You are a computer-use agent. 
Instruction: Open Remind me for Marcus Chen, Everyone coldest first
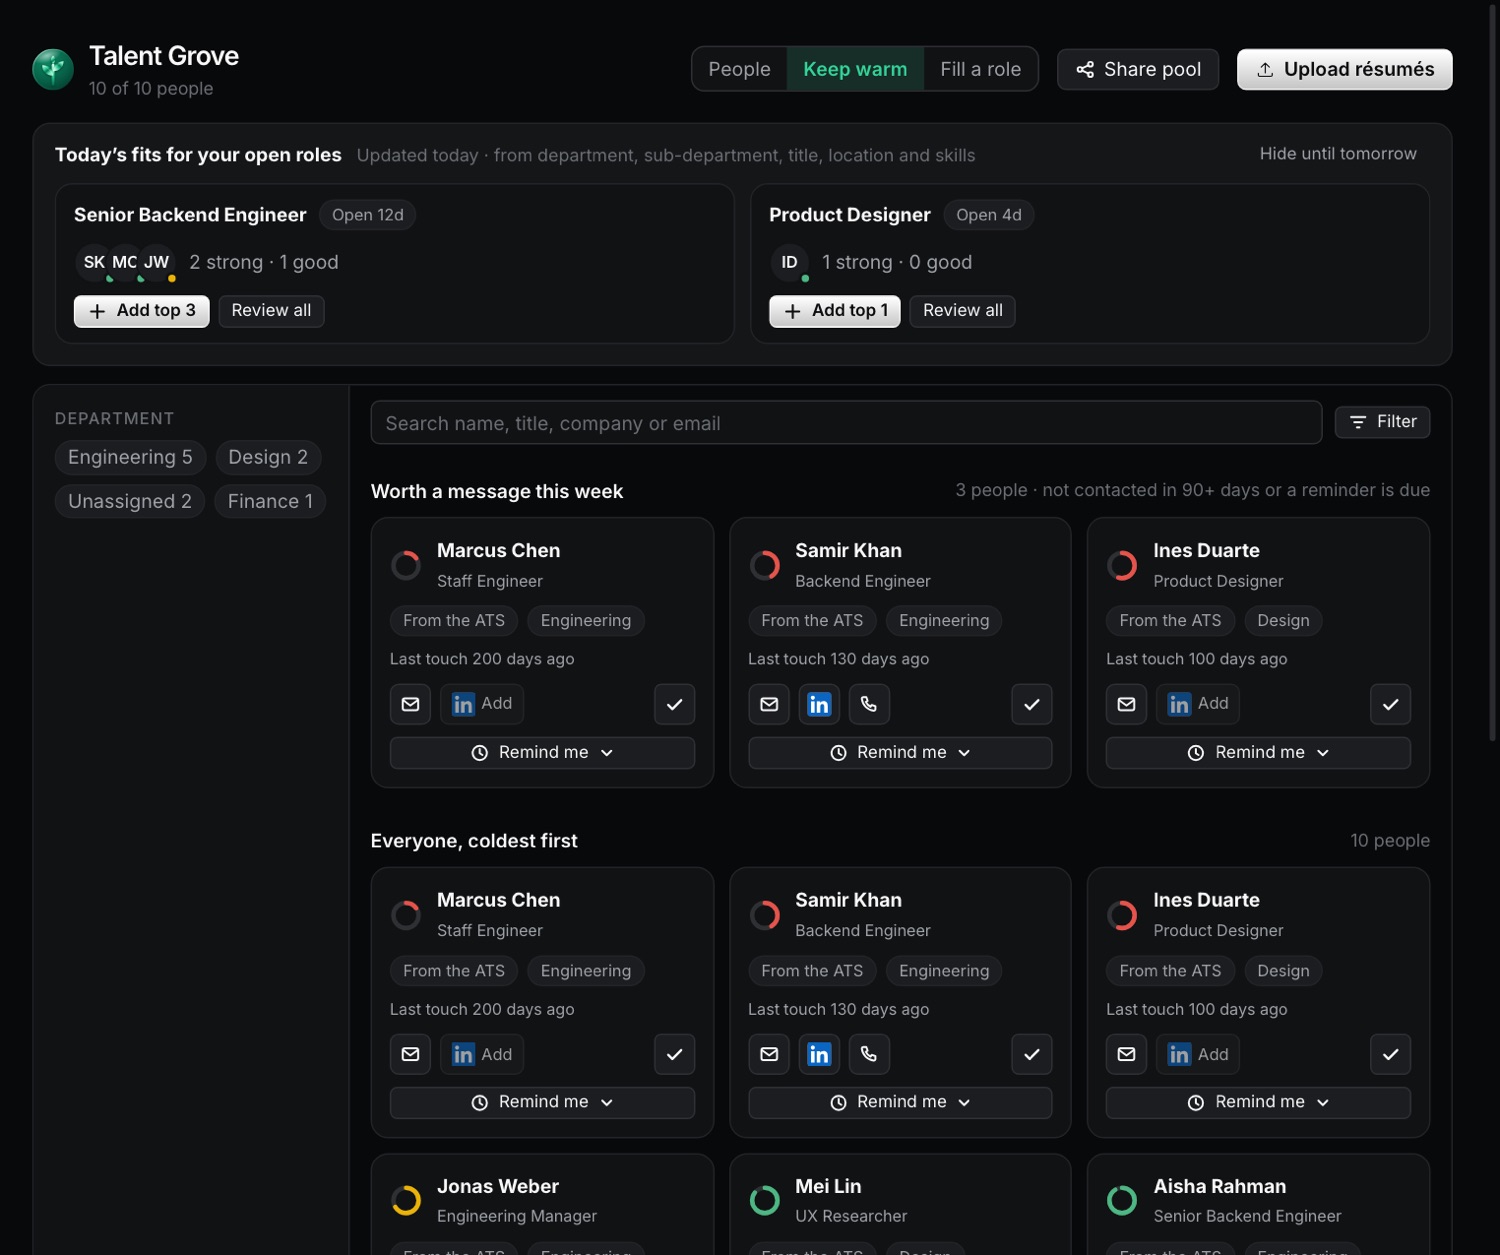[x=542, y=1102]
